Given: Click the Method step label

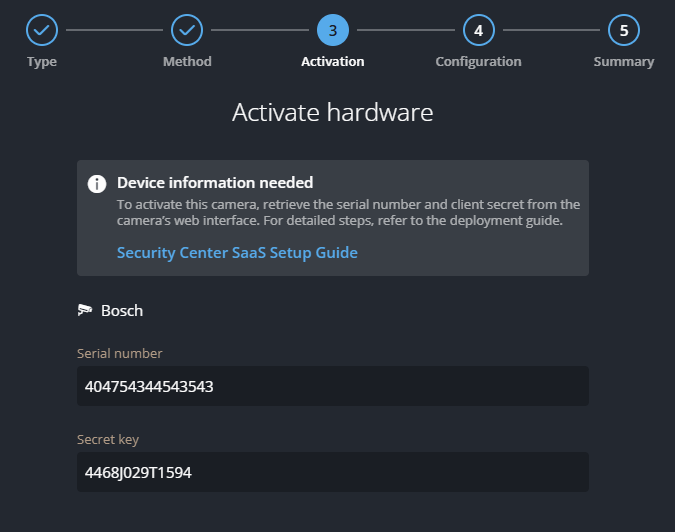Looking at the screenshot, I should (x=187, y=62).
